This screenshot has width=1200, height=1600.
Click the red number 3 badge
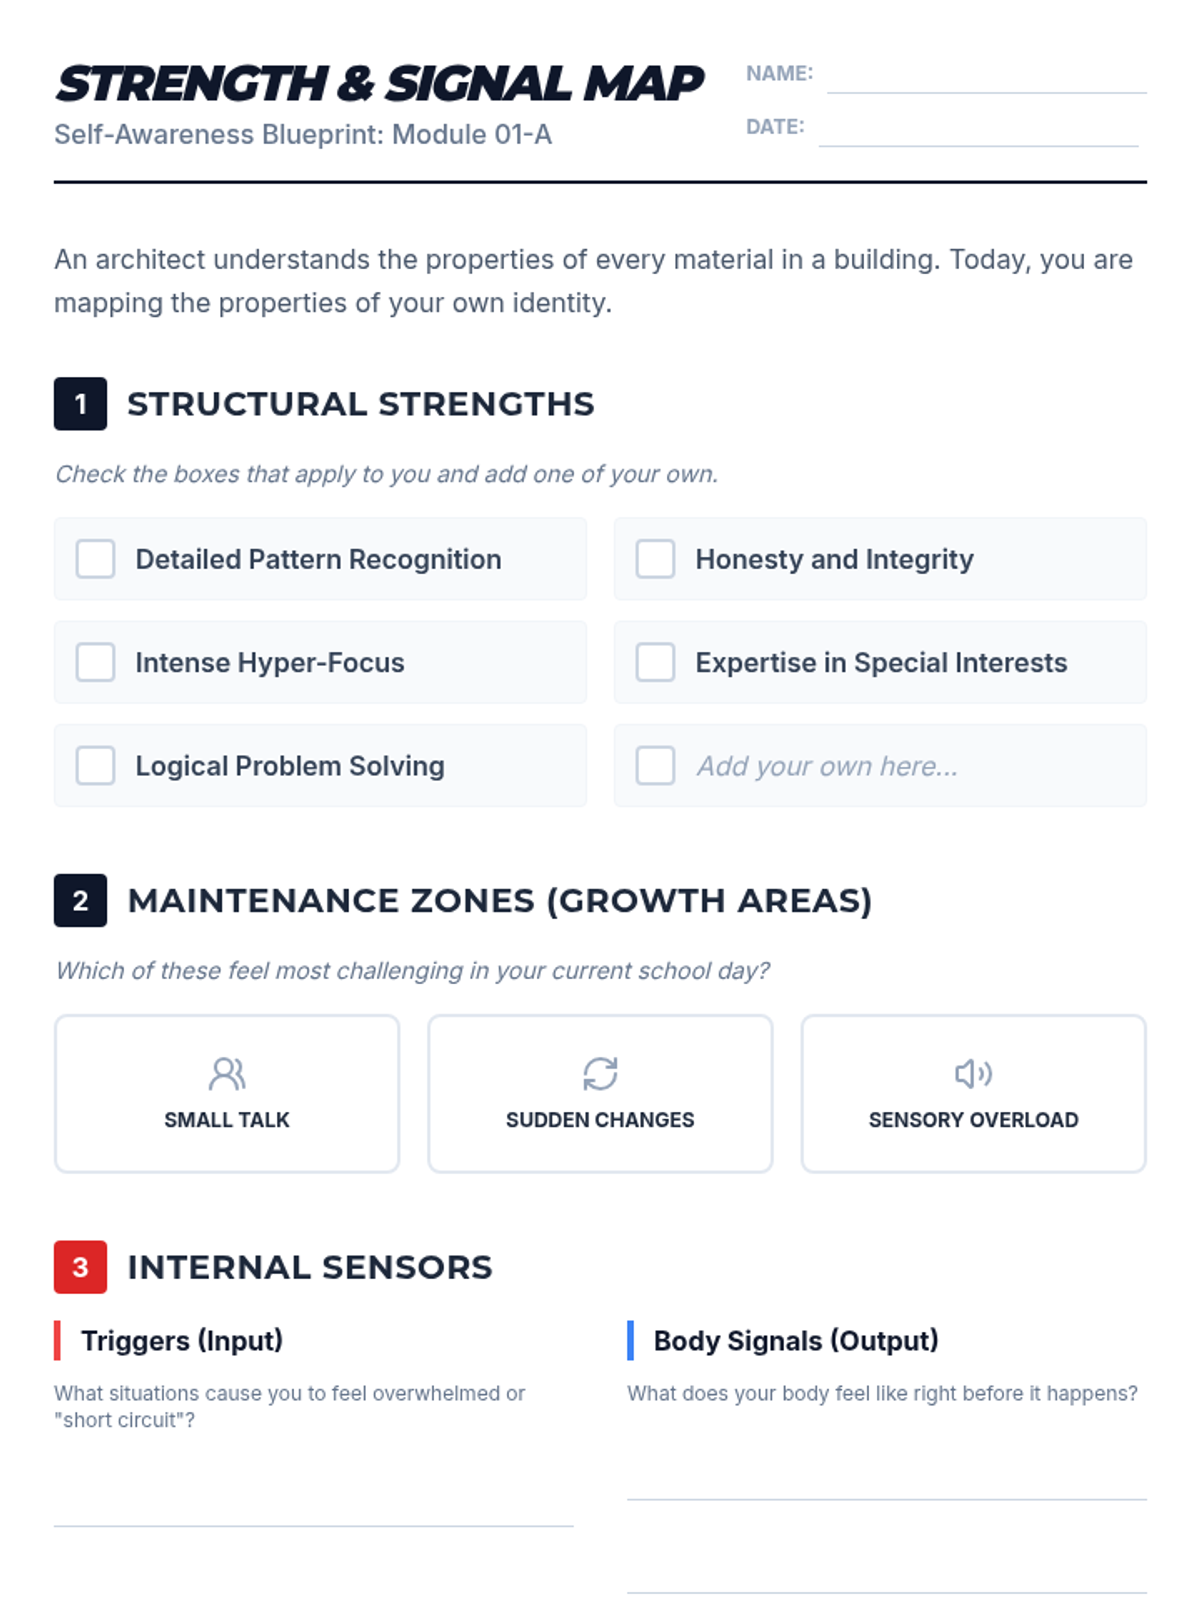[x=80, y=1267]
